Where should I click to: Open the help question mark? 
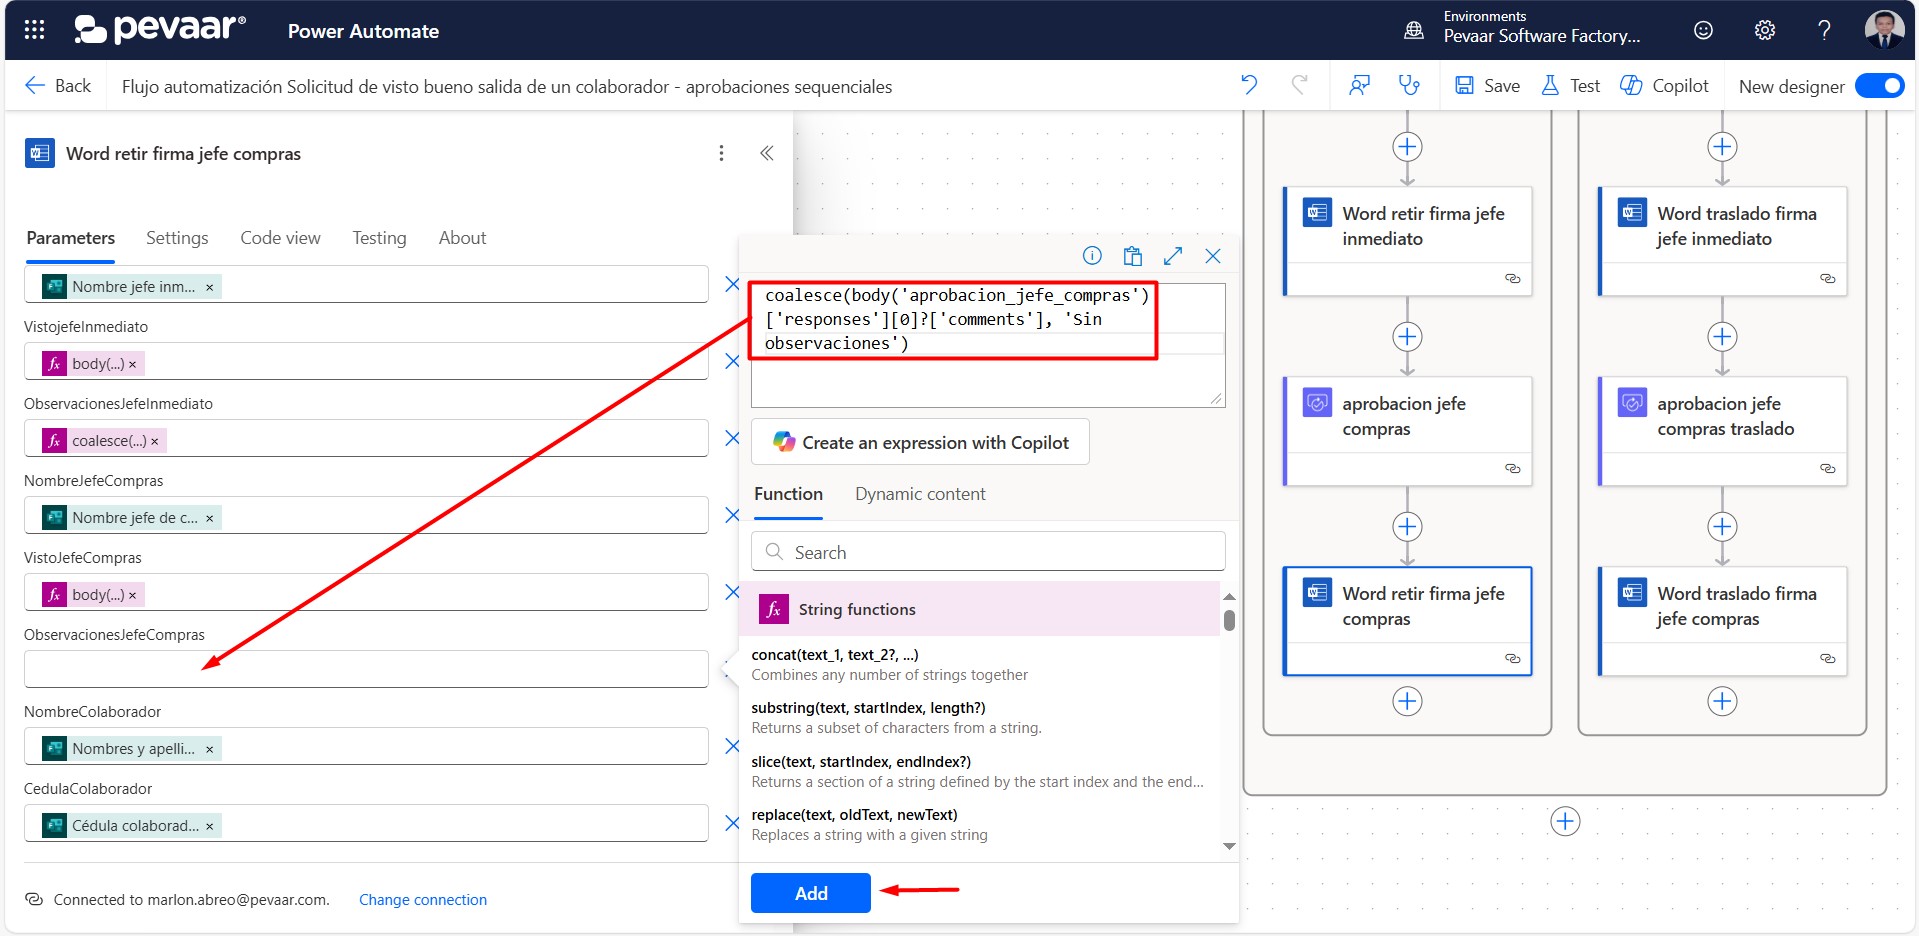1824,30
